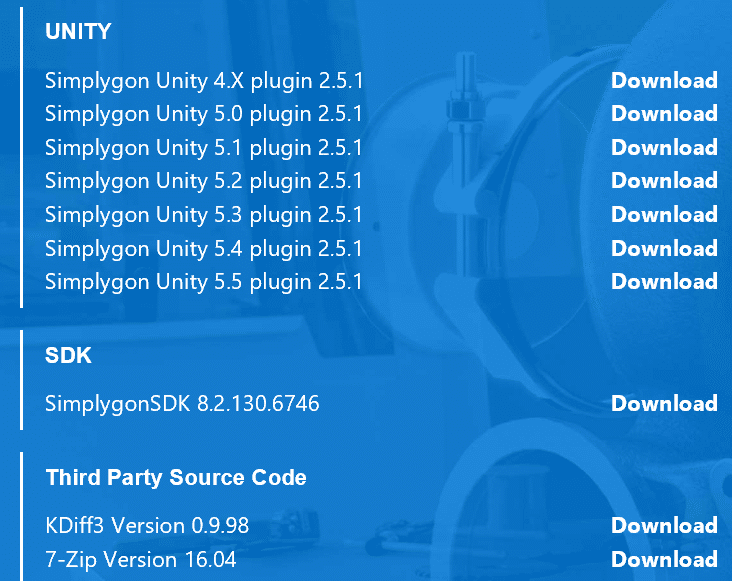The height and width of the screenshot is (581, 732).
Task: Download Simplygon Unity 5.0 plugin
Action: click(x=664, y=113)
